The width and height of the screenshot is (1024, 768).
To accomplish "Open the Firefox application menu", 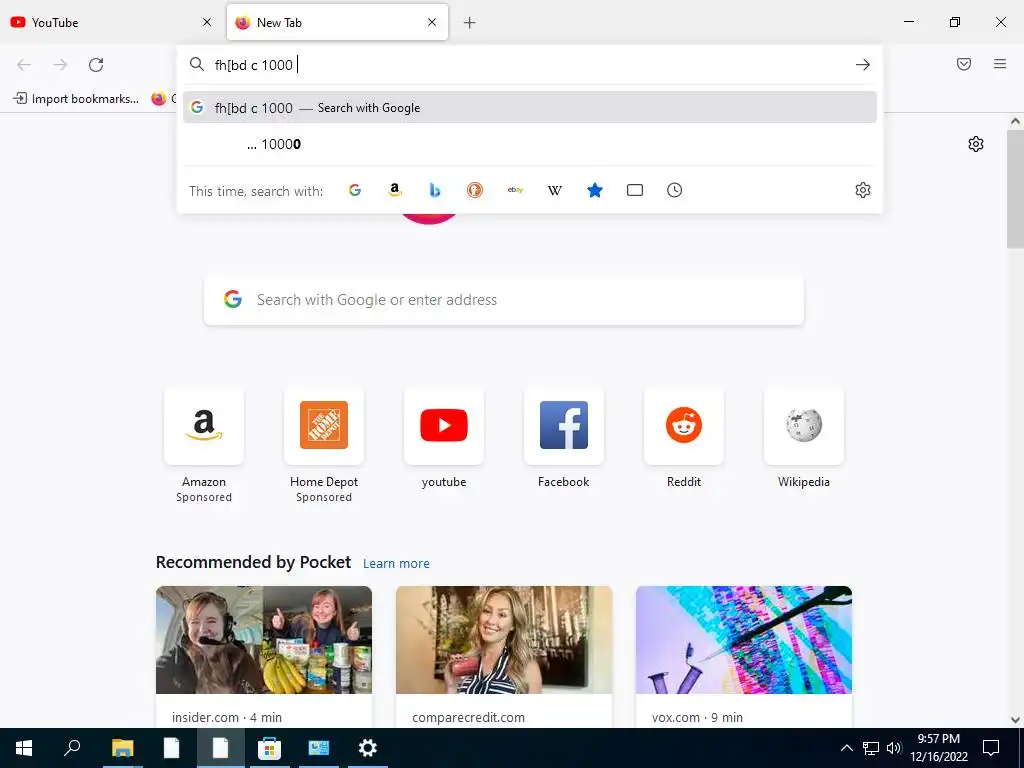I will click(x=1000, y=64).
